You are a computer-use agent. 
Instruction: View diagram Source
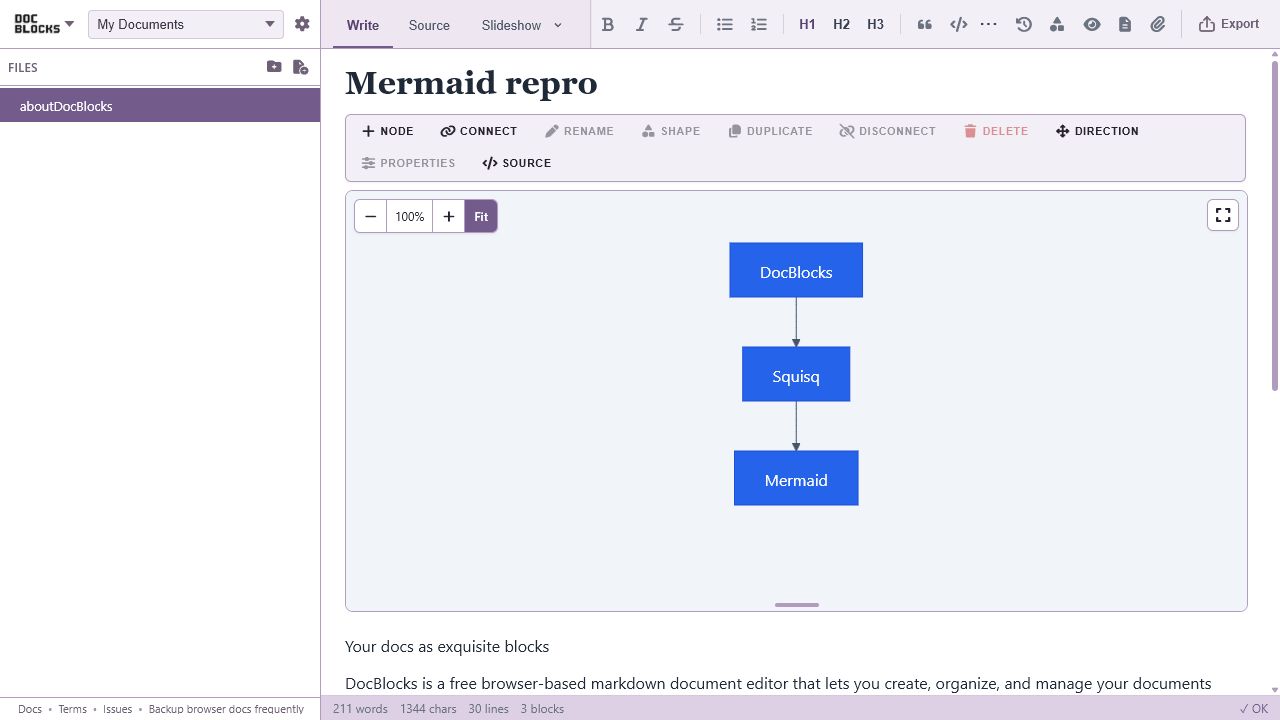(516, 163)
